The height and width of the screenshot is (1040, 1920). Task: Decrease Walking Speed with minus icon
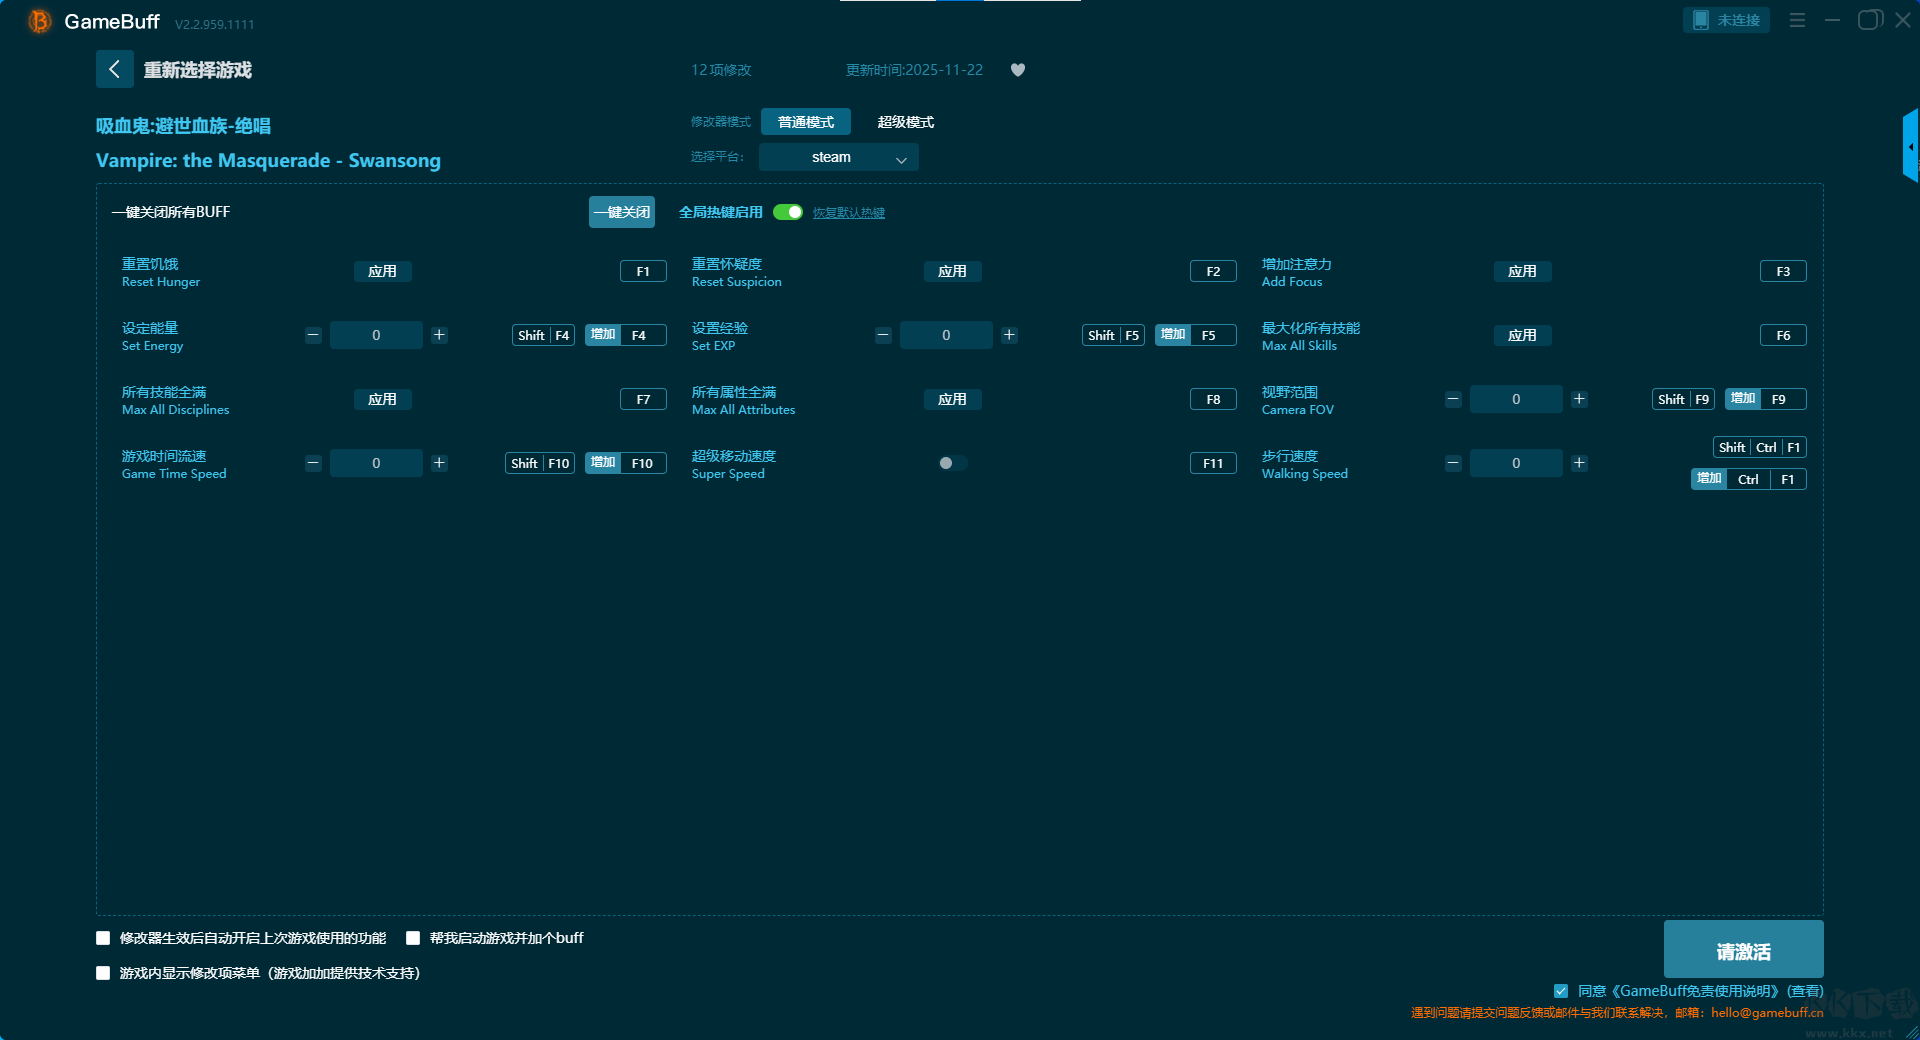[1453, 463]
